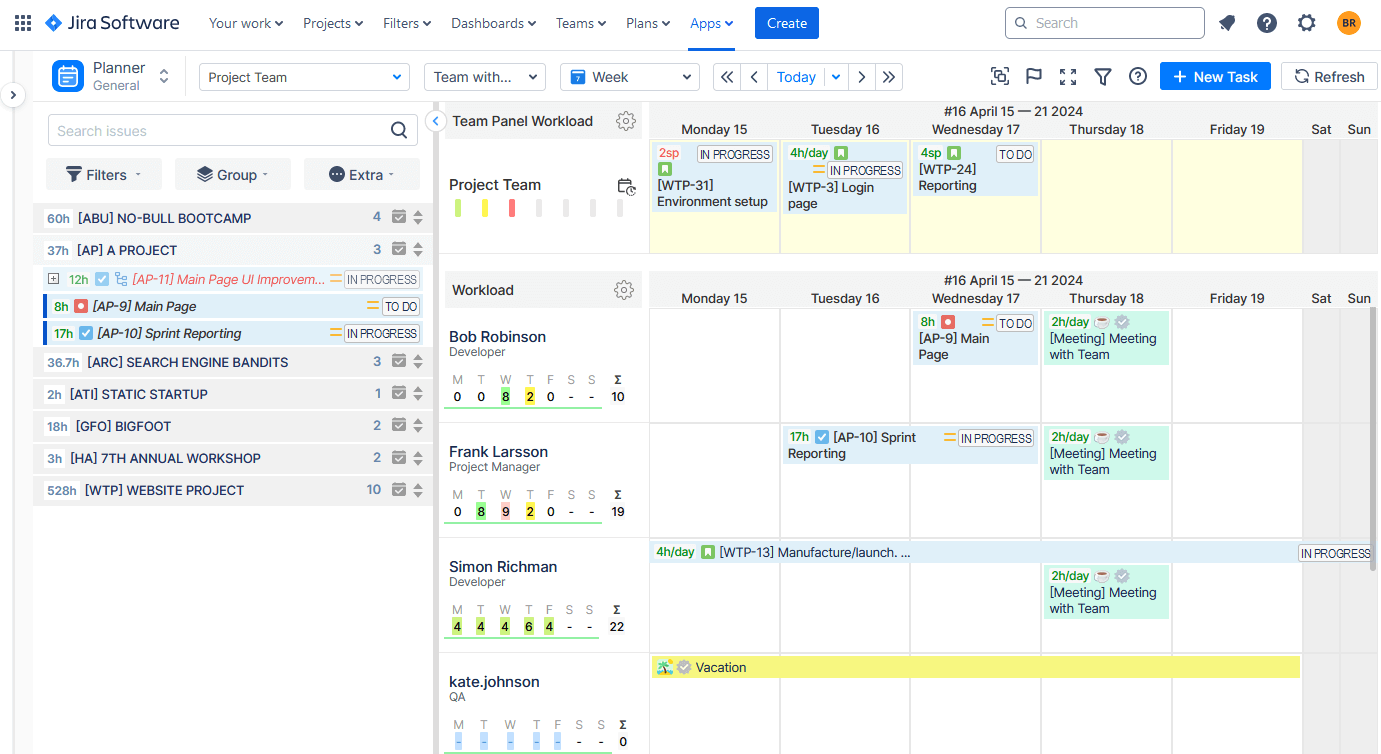Click sort arrows on BIGFOOT row
The image size is (1381, 754).
[x=418, y=425]
